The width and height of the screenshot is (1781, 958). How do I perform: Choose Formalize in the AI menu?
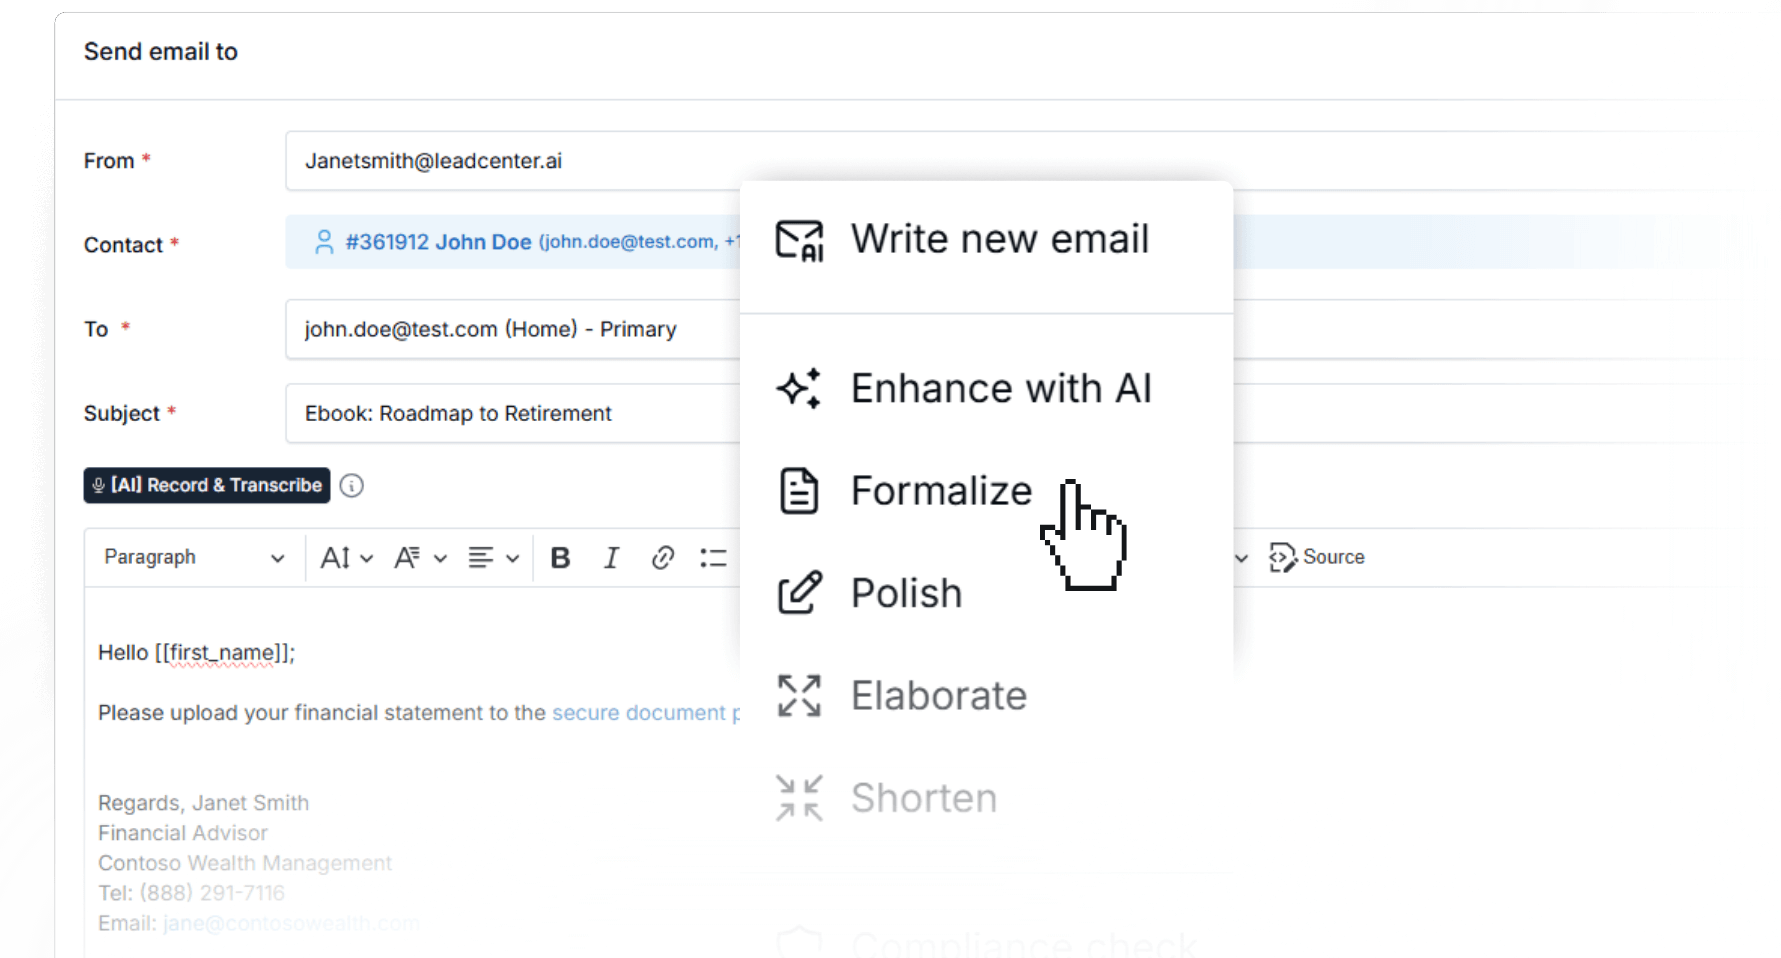pos(940,491)
